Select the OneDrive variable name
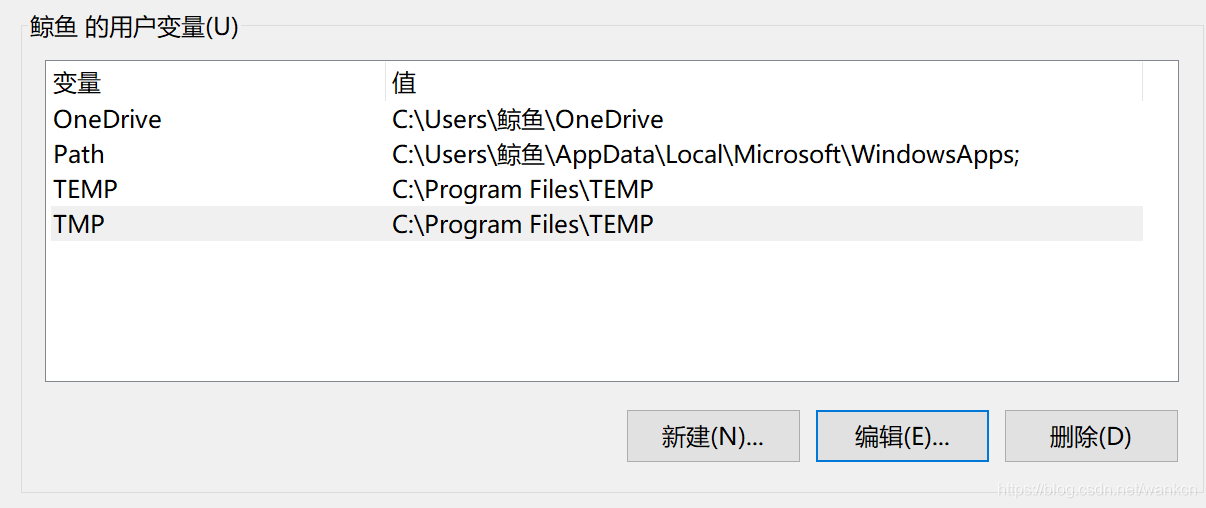1206x508 pixels. [x=107, y=120]
